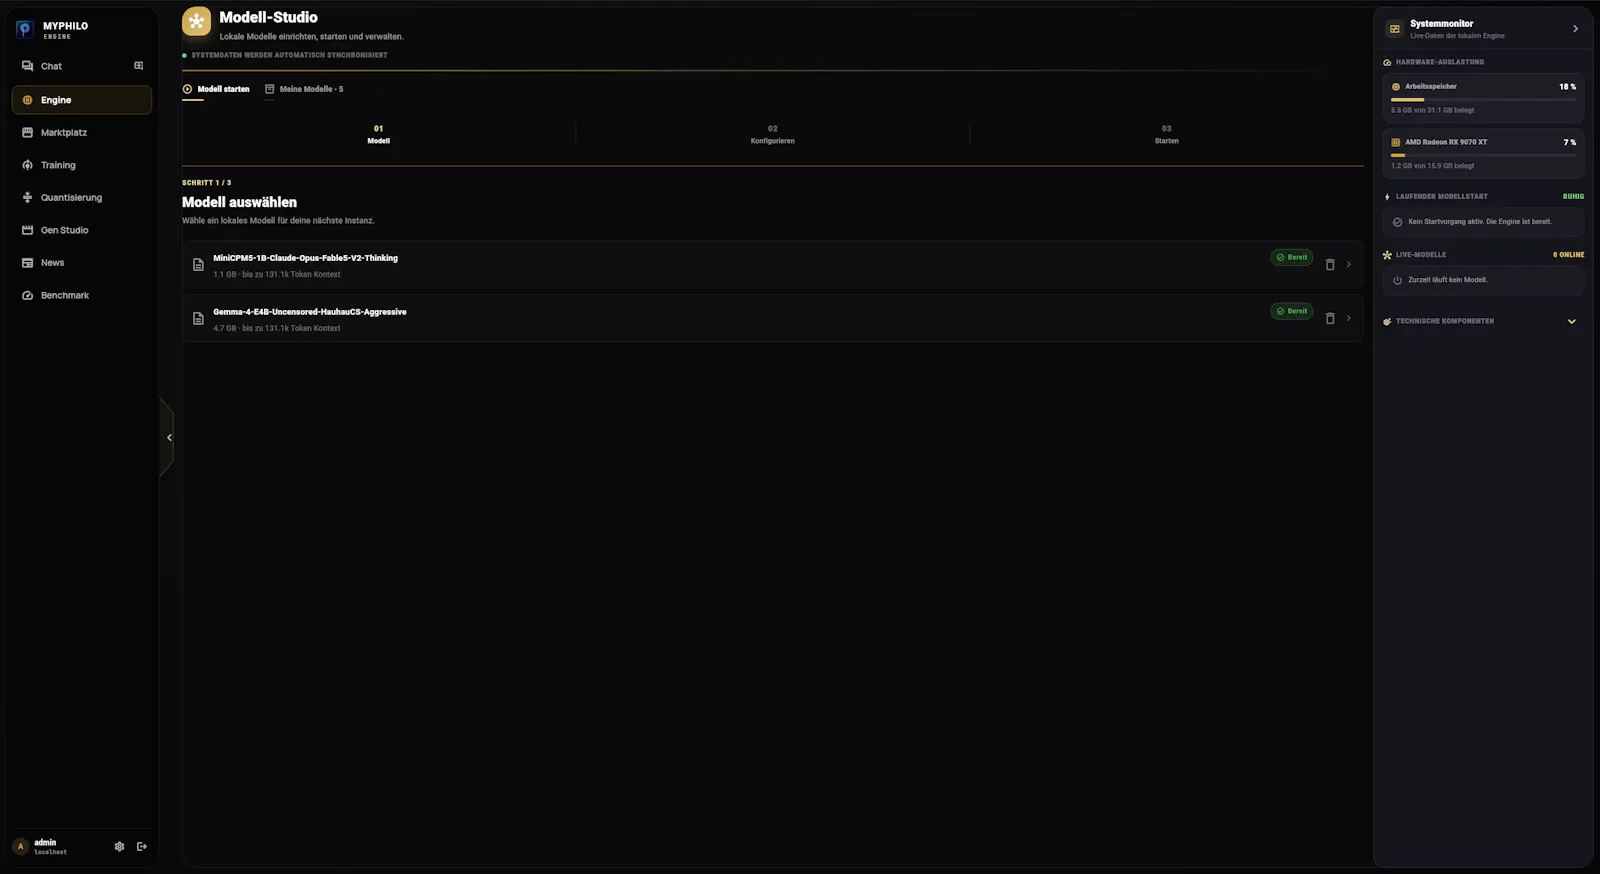This screenshot has width=1600, height=874.
Task: Click the check icon in Kein Startvorgang
Action: (x=1397, y=222)
